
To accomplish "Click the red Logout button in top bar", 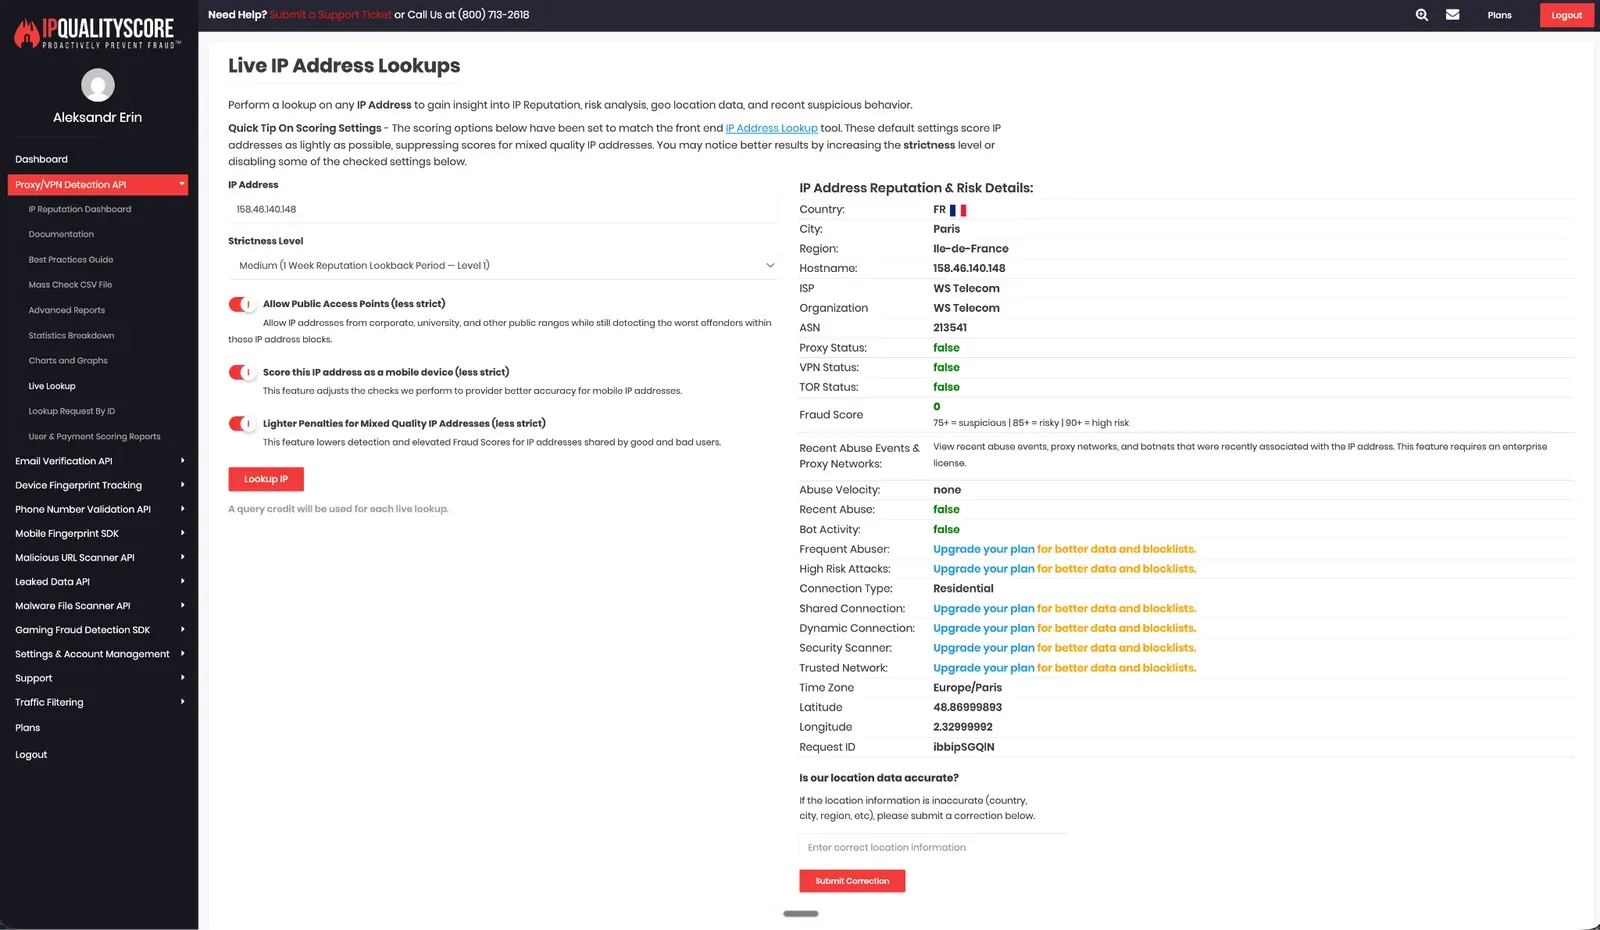I will pos(1566,15).
